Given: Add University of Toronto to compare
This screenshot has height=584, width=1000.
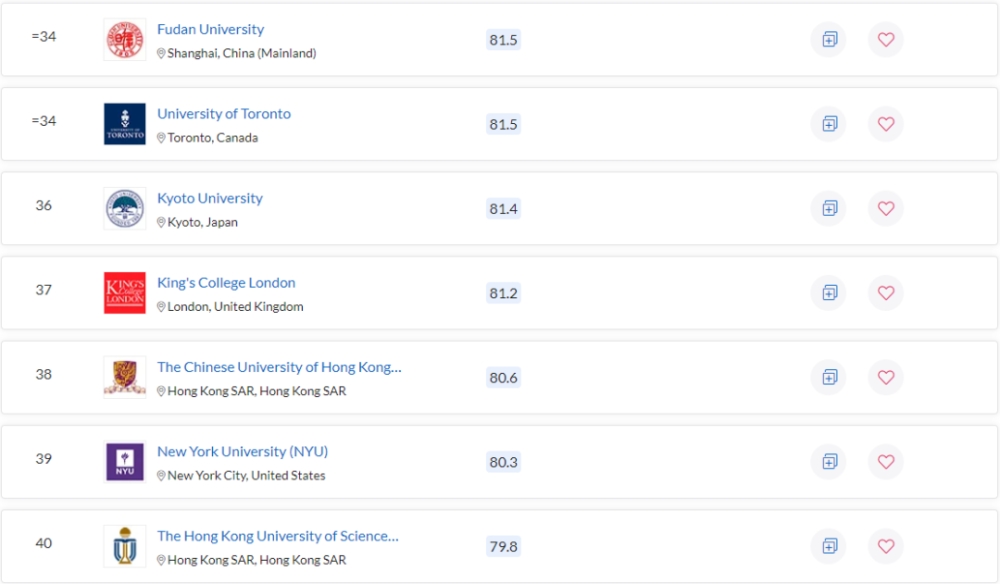Looking at the screenshot, I should (x=829, y=124).
